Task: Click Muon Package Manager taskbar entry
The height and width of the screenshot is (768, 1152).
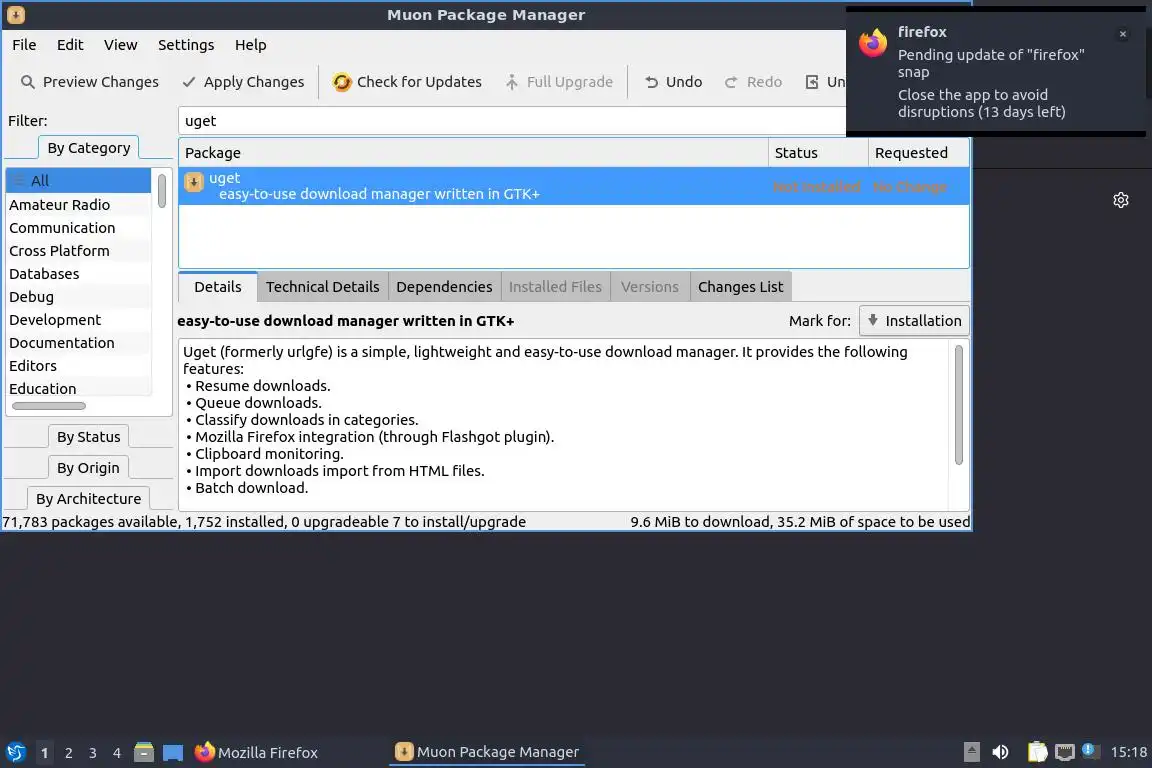Action: [486, 752]
